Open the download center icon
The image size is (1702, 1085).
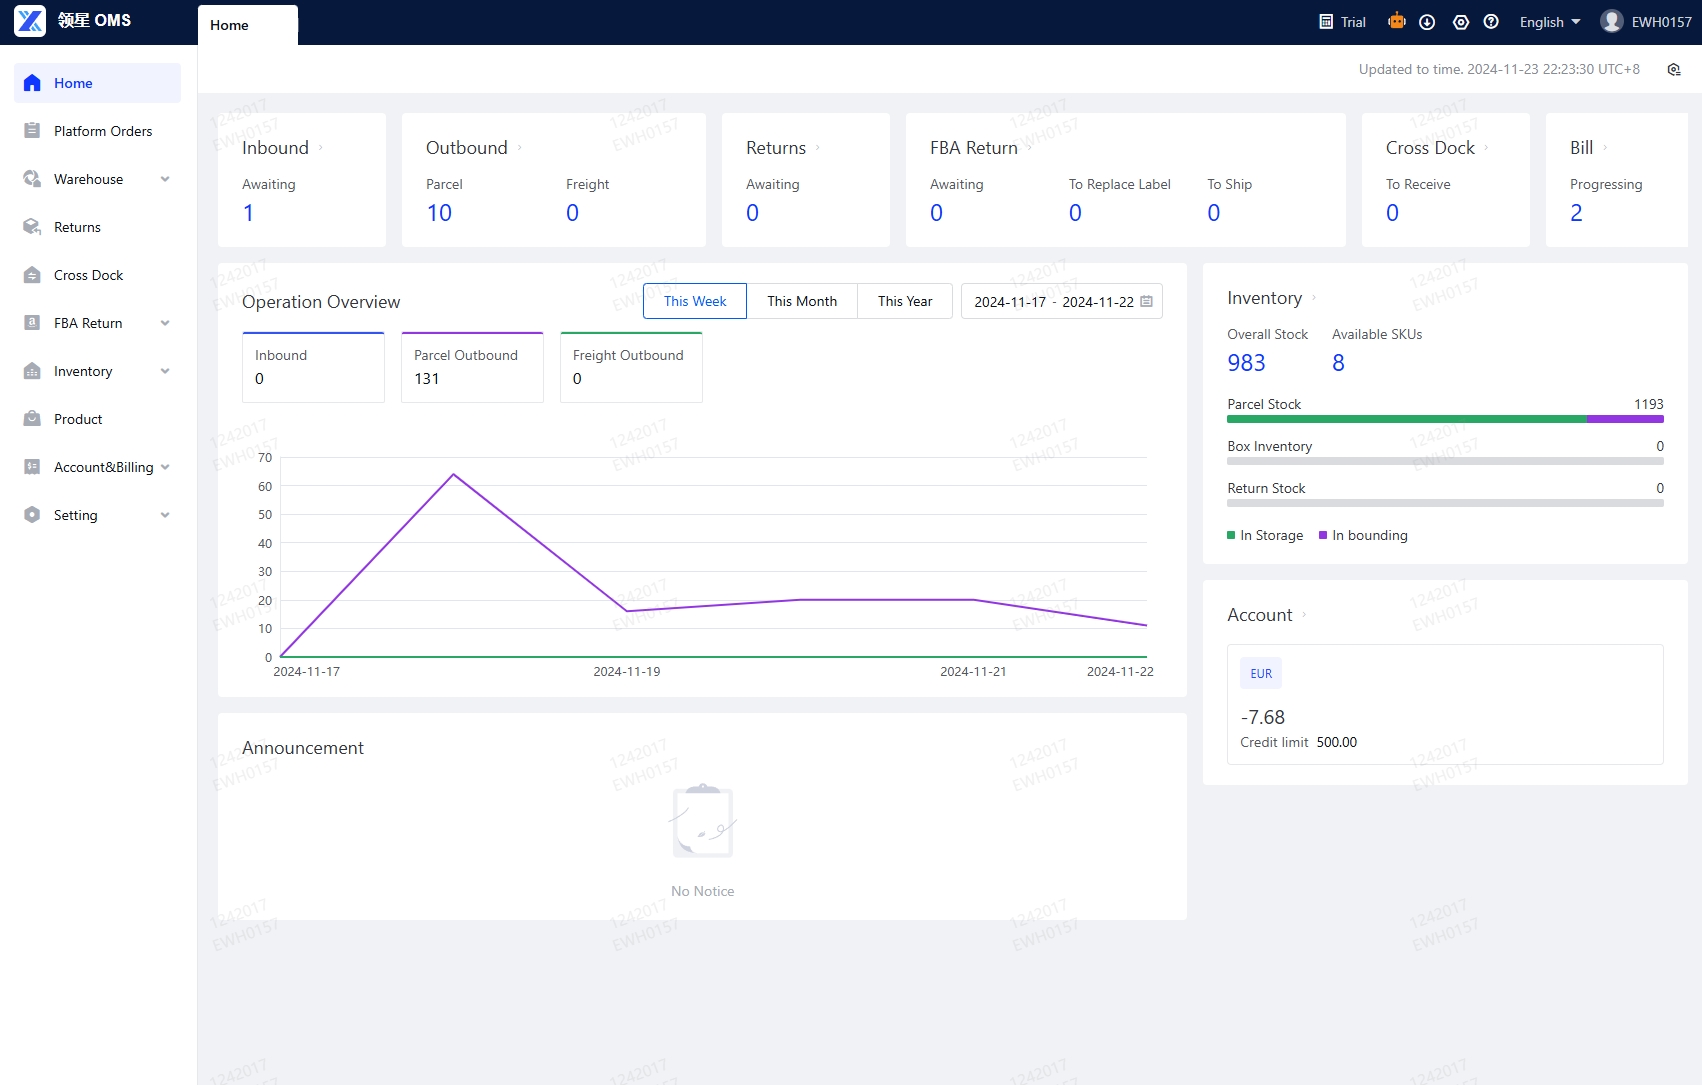(1427, 22)
